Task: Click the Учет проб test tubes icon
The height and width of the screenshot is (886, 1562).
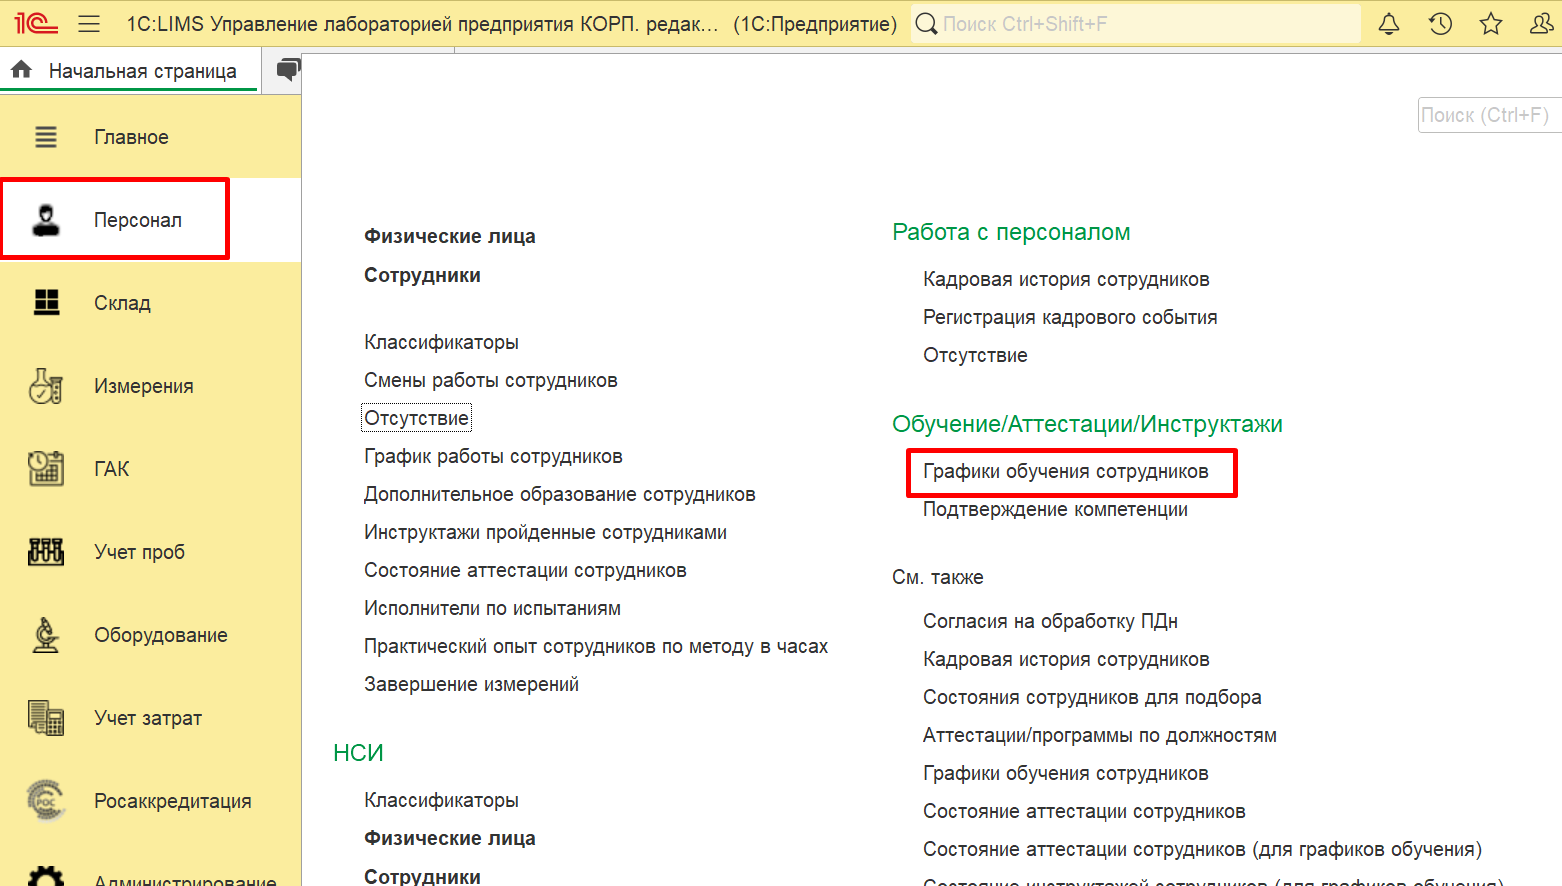Action: click(x=46, y=552)
